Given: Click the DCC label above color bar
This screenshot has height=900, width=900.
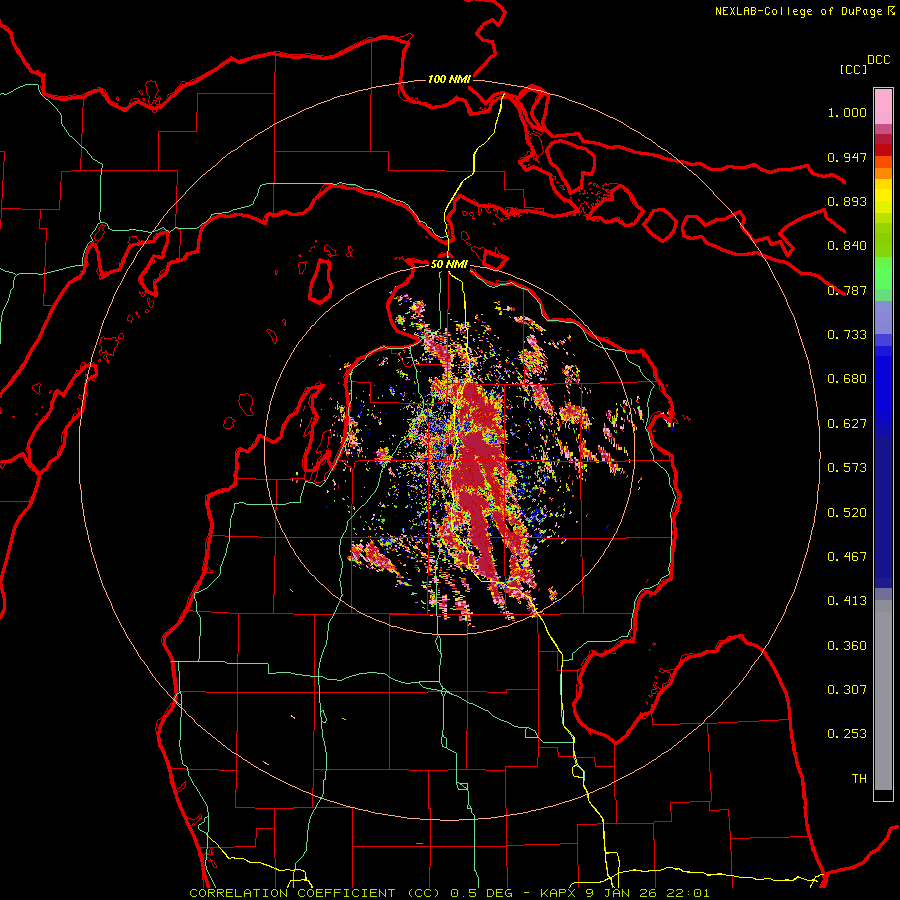Looking at the screenshot, I should [x=879, y=60].
